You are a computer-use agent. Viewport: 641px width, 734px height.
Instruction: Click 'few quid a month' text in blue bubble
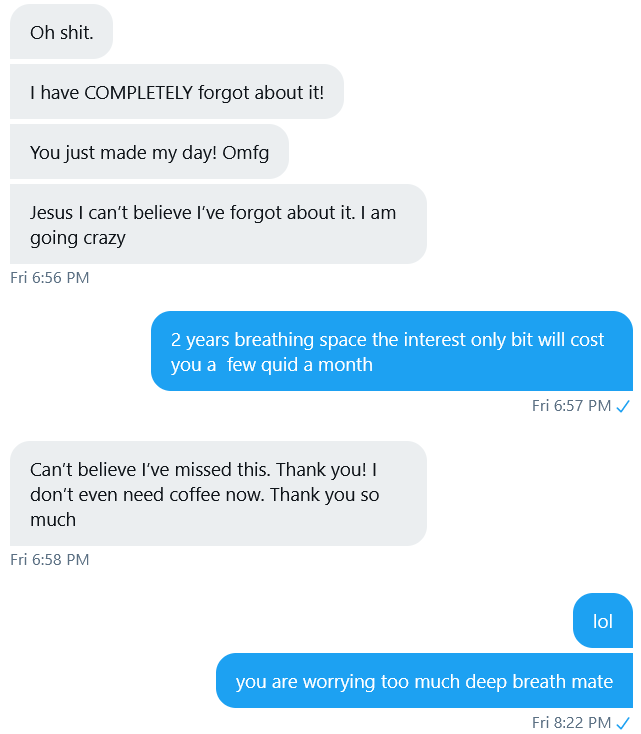coord(300,365)
